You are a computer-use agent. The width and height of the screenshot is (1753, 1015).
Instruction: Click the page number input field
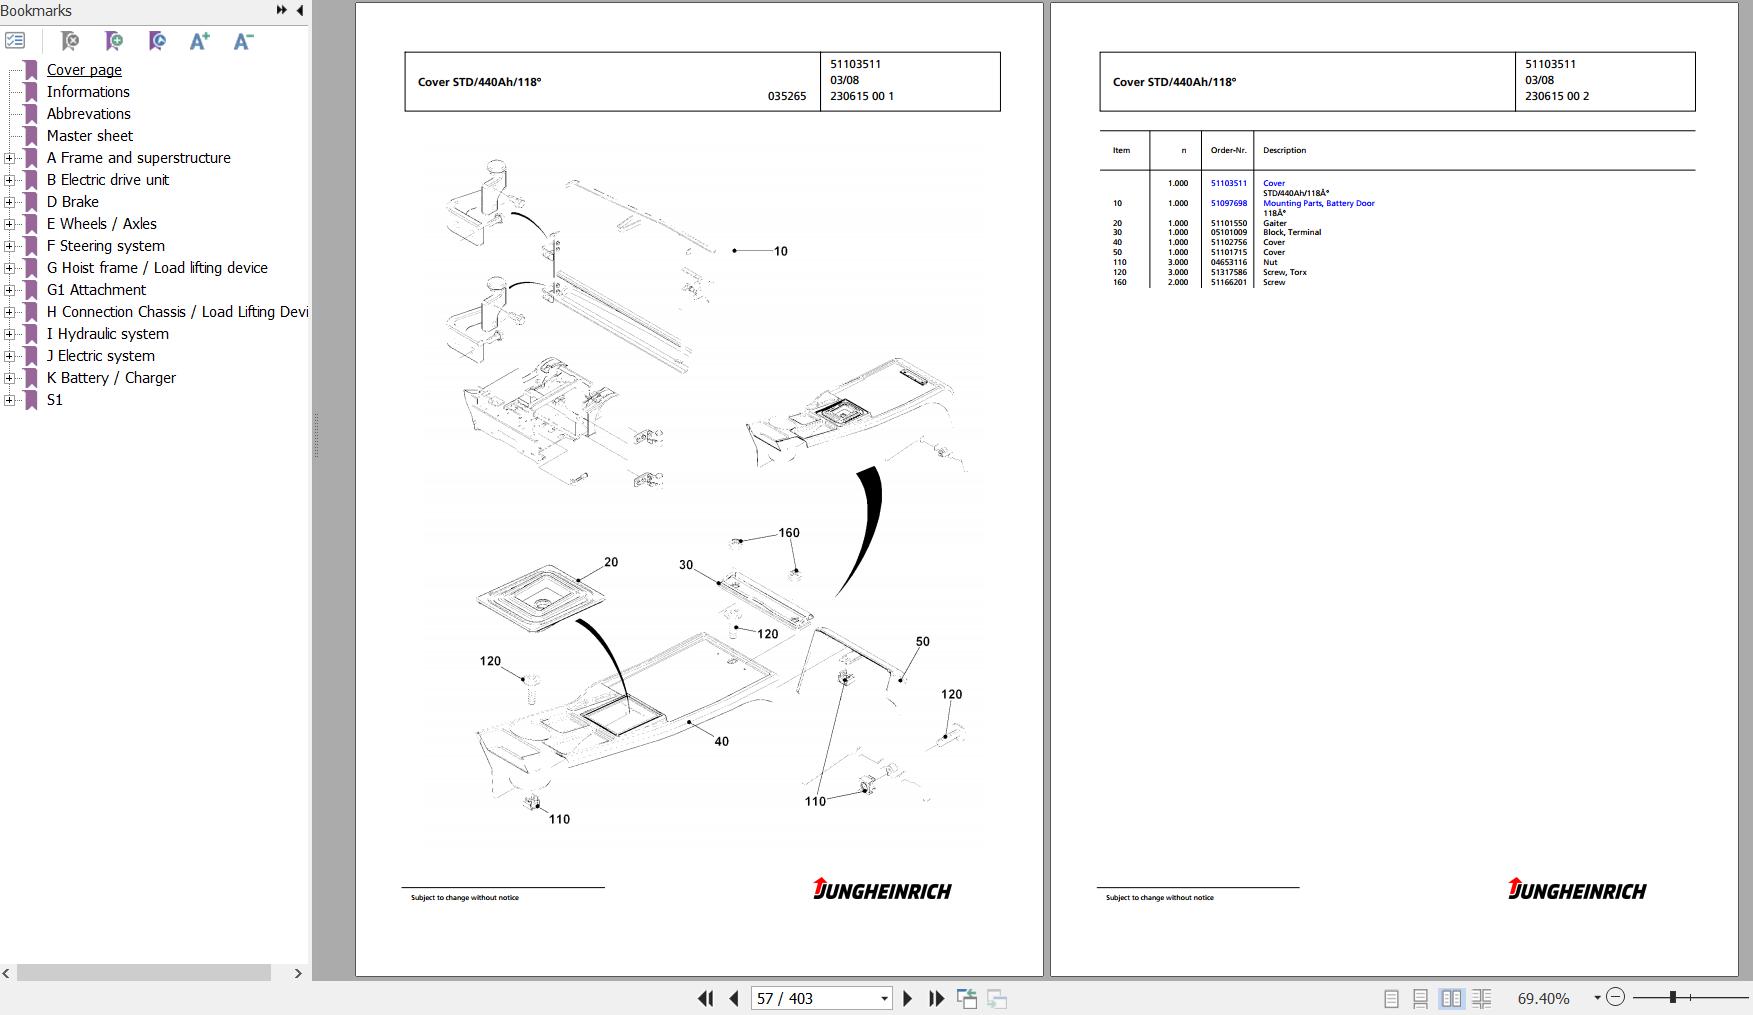pos(815,998)
